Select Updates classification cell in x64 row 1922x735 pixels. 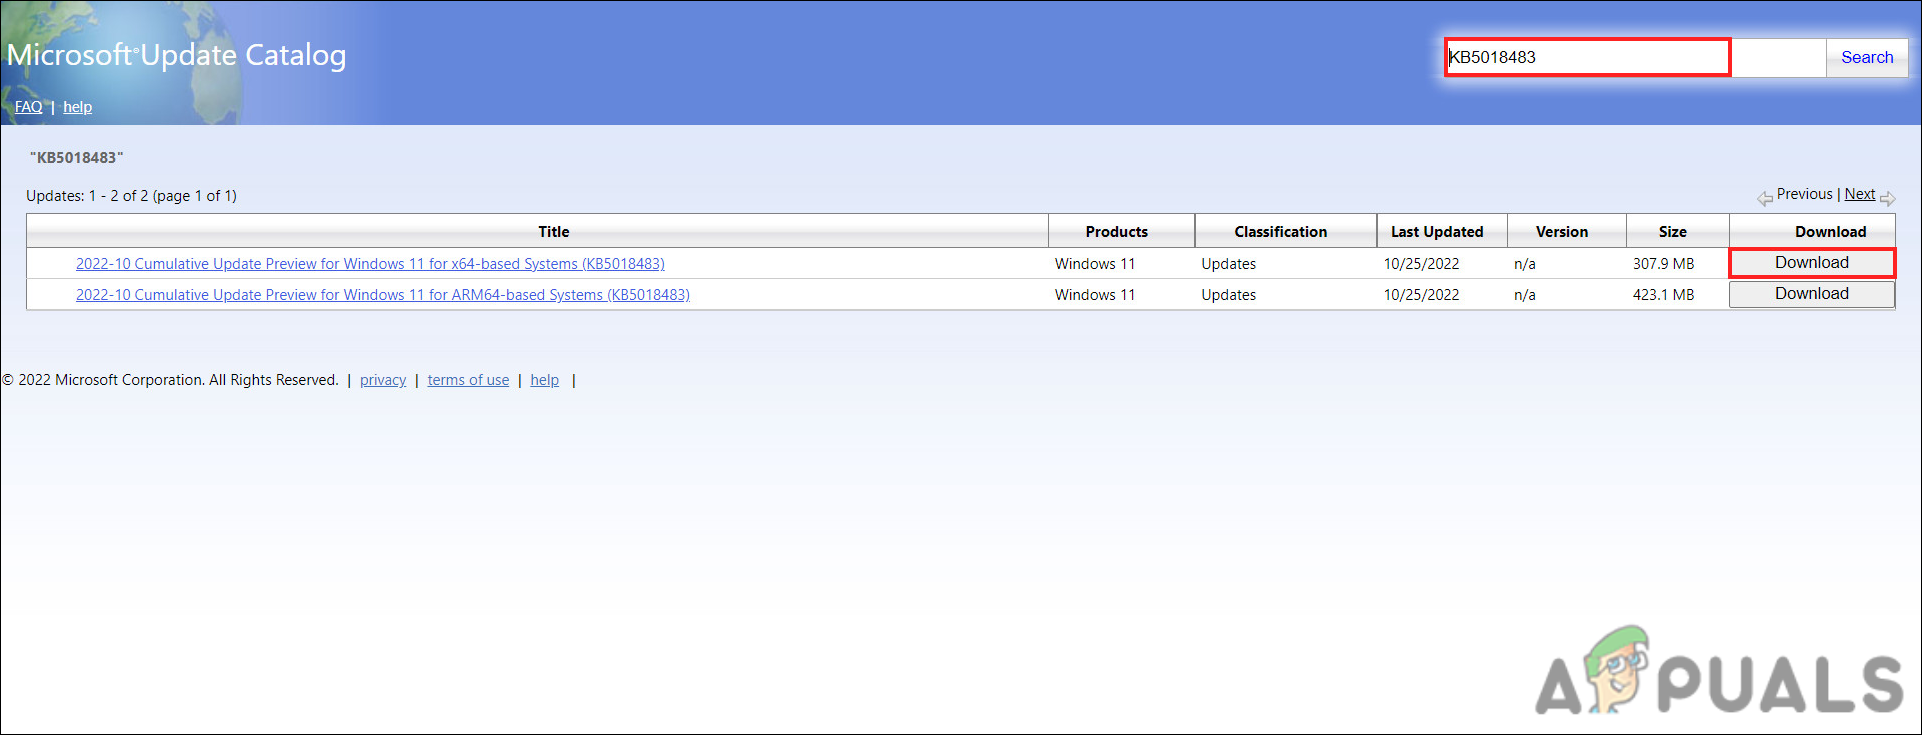coord(1229,264)
